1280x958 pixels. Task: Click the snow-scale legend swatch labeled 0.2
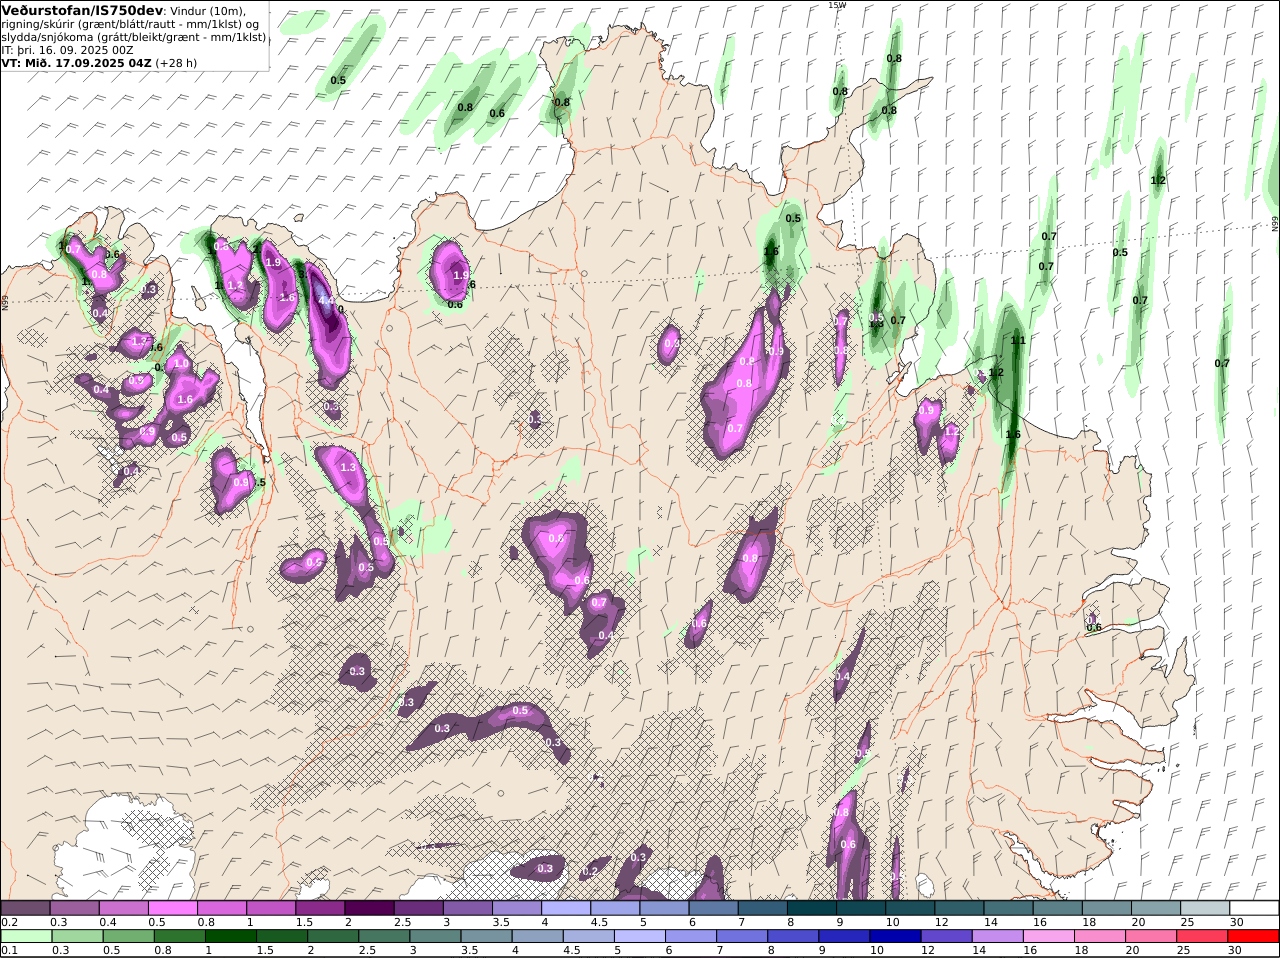pyautogui.click(x=25, y=907)
